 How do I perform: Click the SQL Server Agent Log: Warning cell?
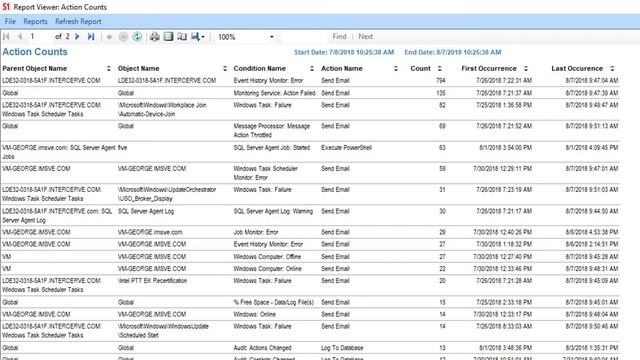(273, 211)
